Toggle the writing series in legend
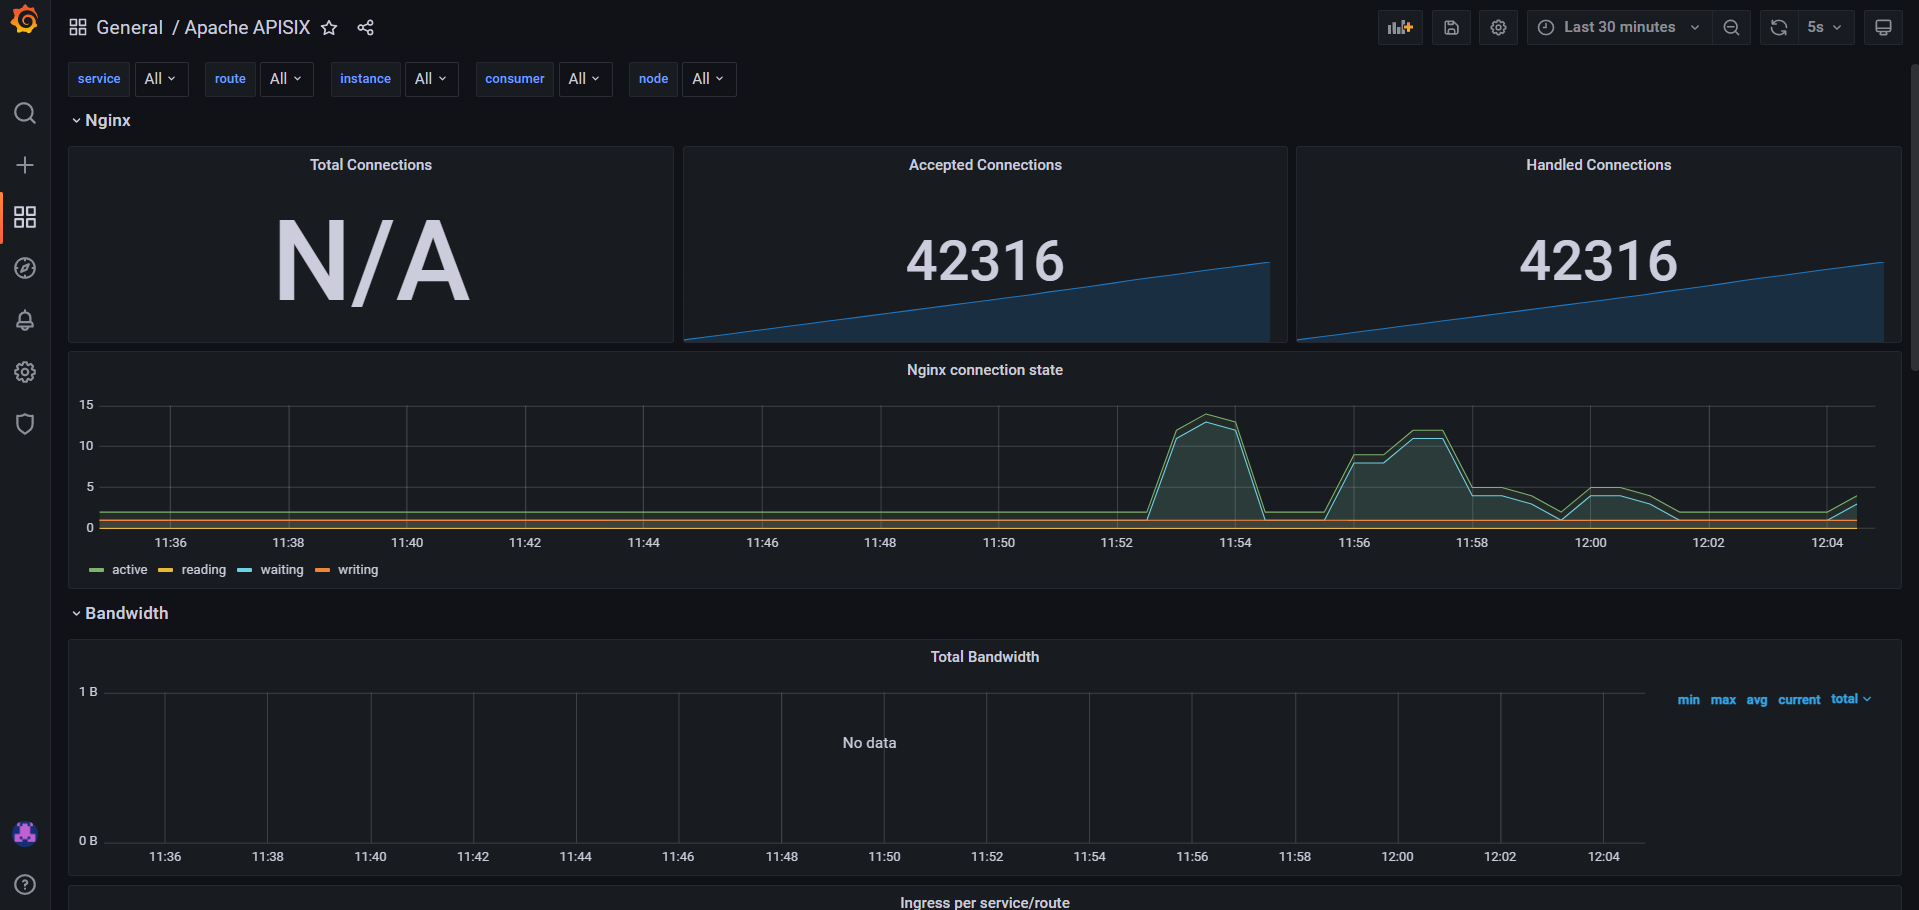This screenshot has width=1919, height=910. [358, 570]
